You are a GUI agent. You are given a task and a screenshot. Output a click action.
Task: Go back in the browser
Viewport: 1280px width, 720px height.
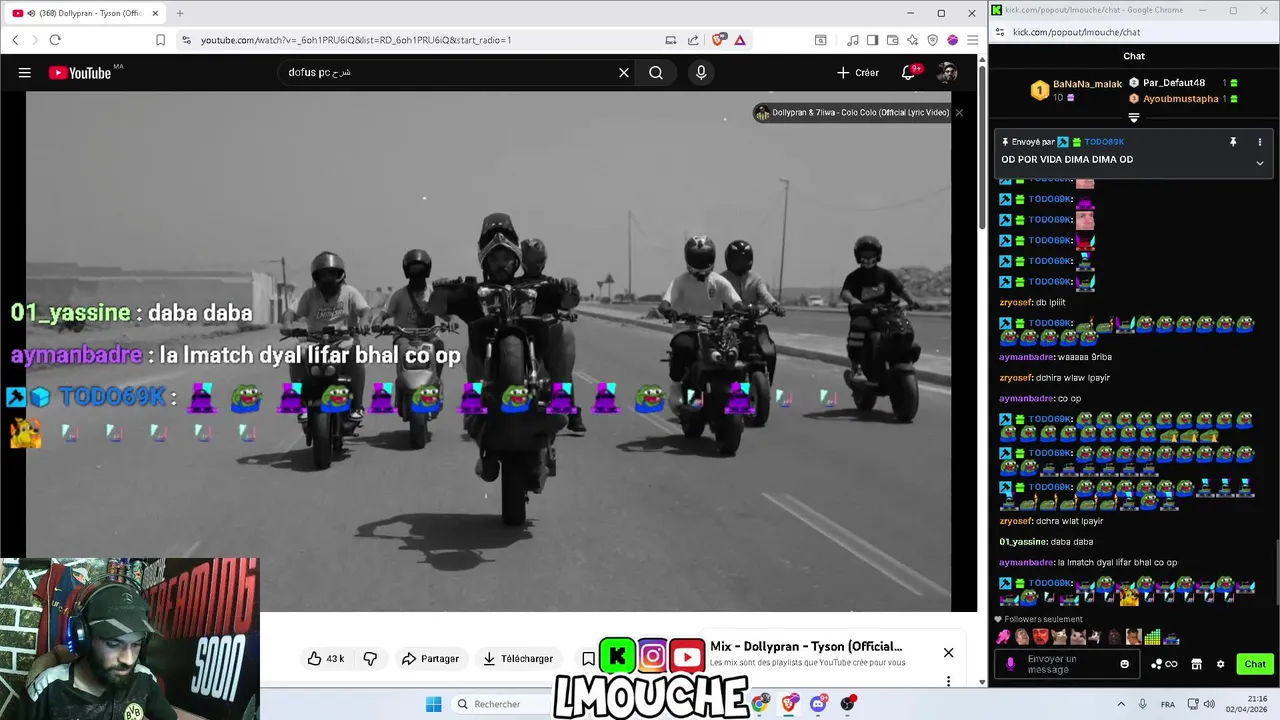tap(15, 40)
